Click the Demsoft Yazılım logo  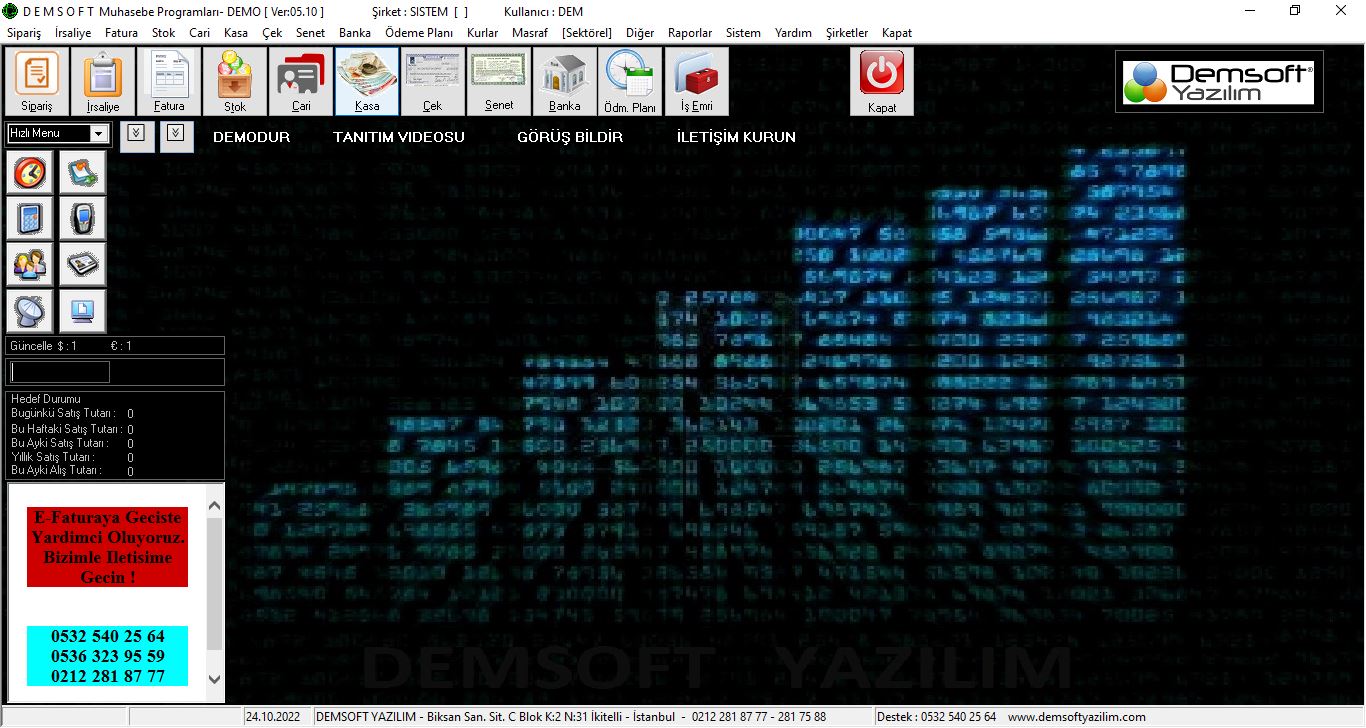click(x=1218, y=82)
